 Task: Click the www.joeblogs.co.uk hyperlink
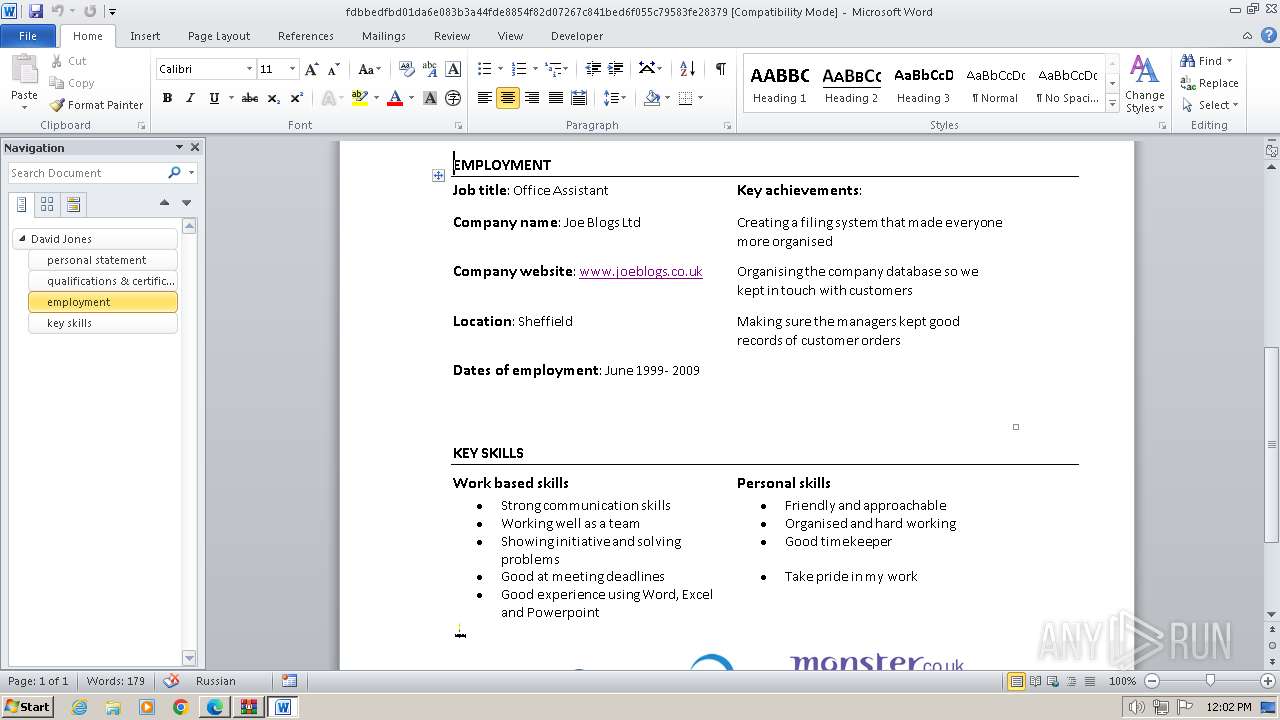tap(641, 271)
